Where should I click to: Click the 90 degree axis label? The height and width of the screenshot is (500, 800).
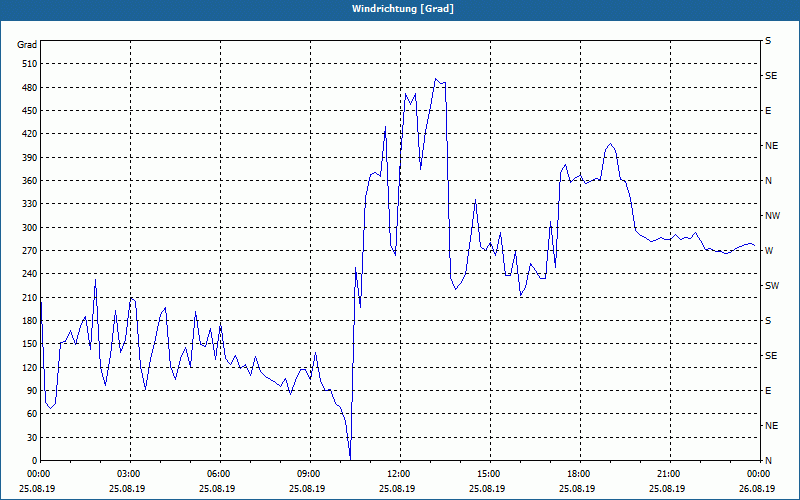pyautogui.click(x=32, y=391)
